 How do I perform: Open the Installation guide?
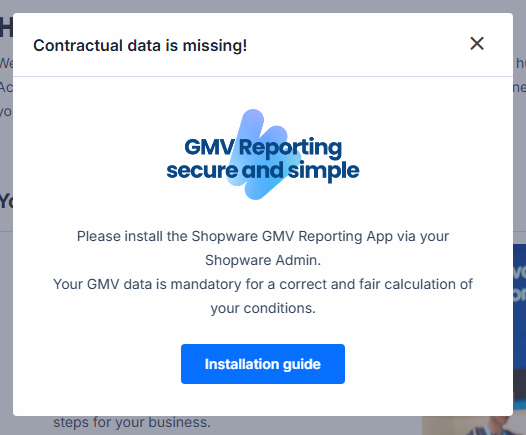pos(263,364)
